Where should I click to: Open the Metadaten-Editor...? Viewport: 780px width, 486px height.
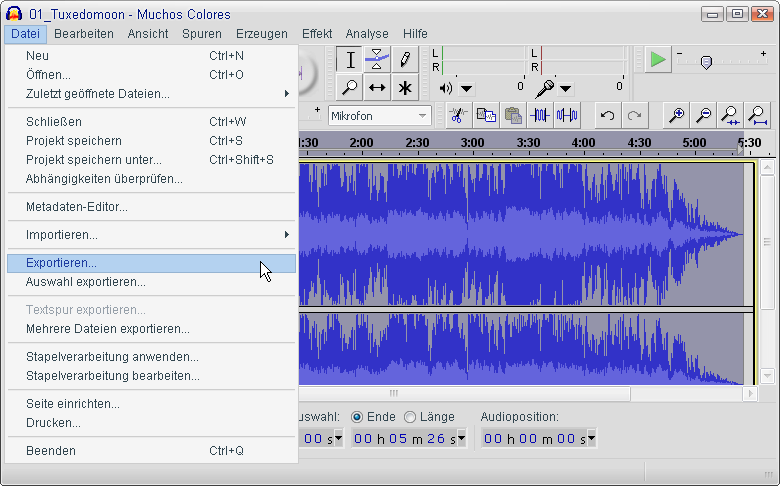[152, 206]
